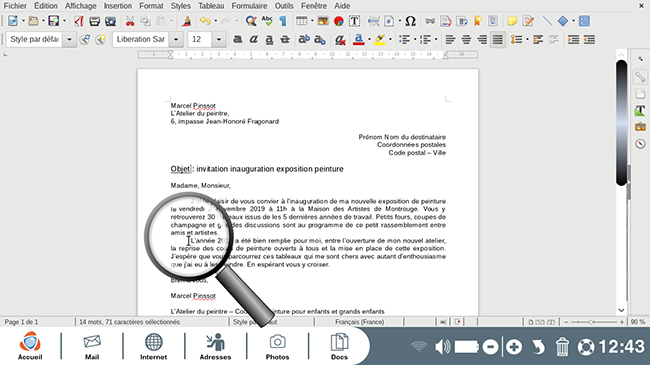Open the font color dropdown arrow
Screen dimensions: 650x365
369,39
